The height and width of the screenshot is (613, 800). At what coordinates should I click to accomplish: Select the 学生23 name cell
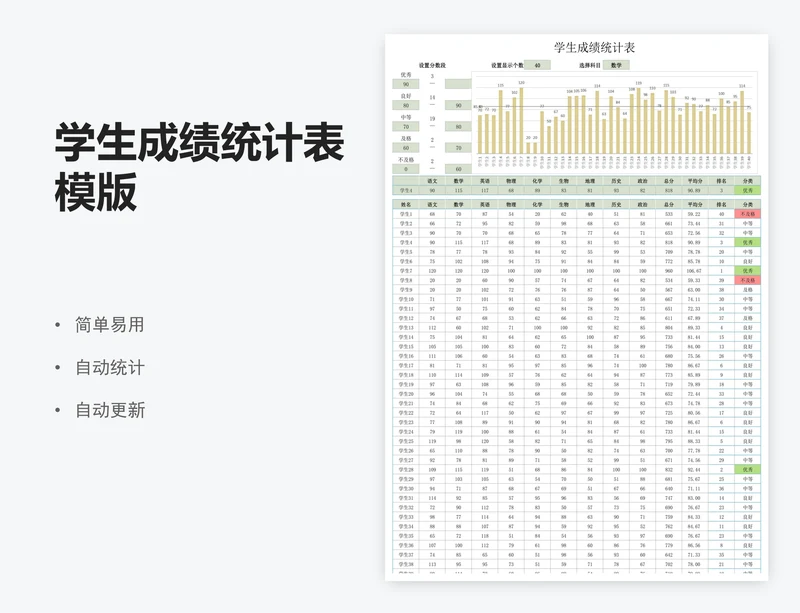[x=406, y=423]
